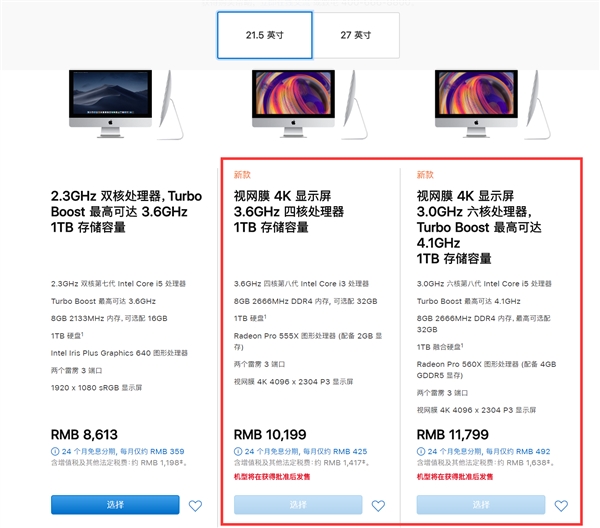The width and height of the screenshot is (600, 528).
Task: Click the info icon beside RMB 425 installment
Action: (238, 451)
